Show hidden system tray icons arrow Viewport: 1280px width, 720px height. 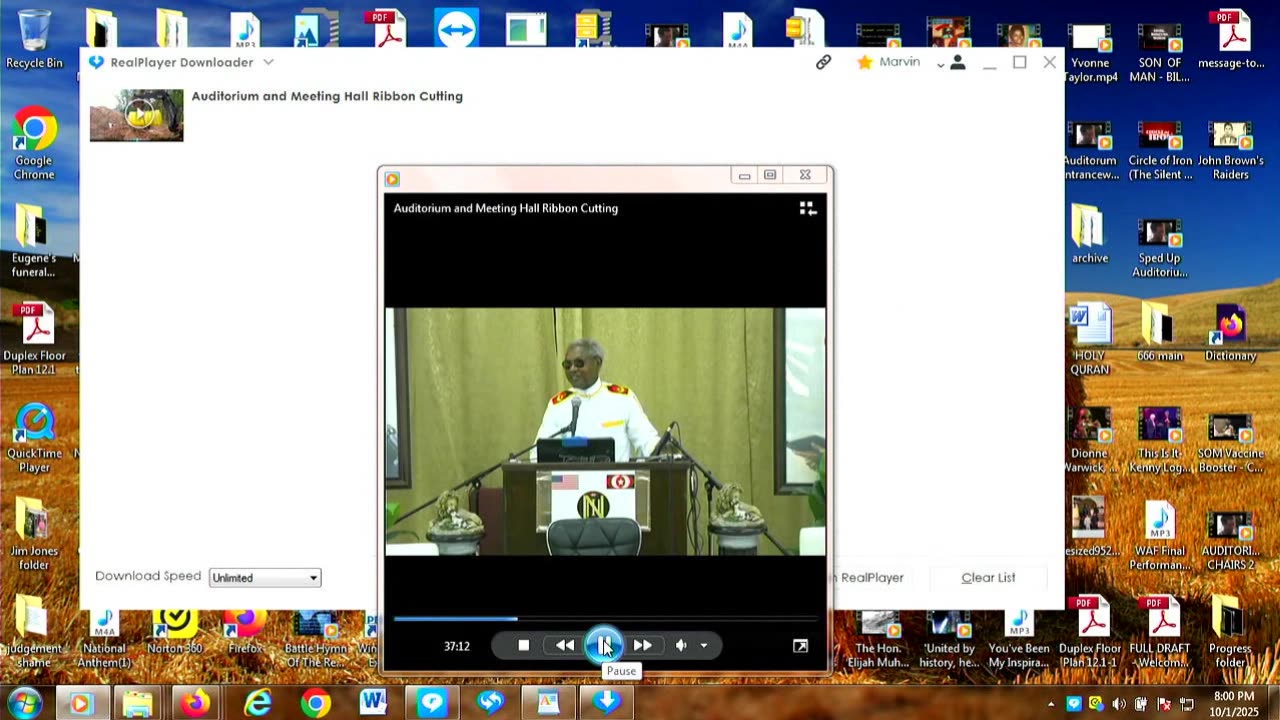point(1051,704)
